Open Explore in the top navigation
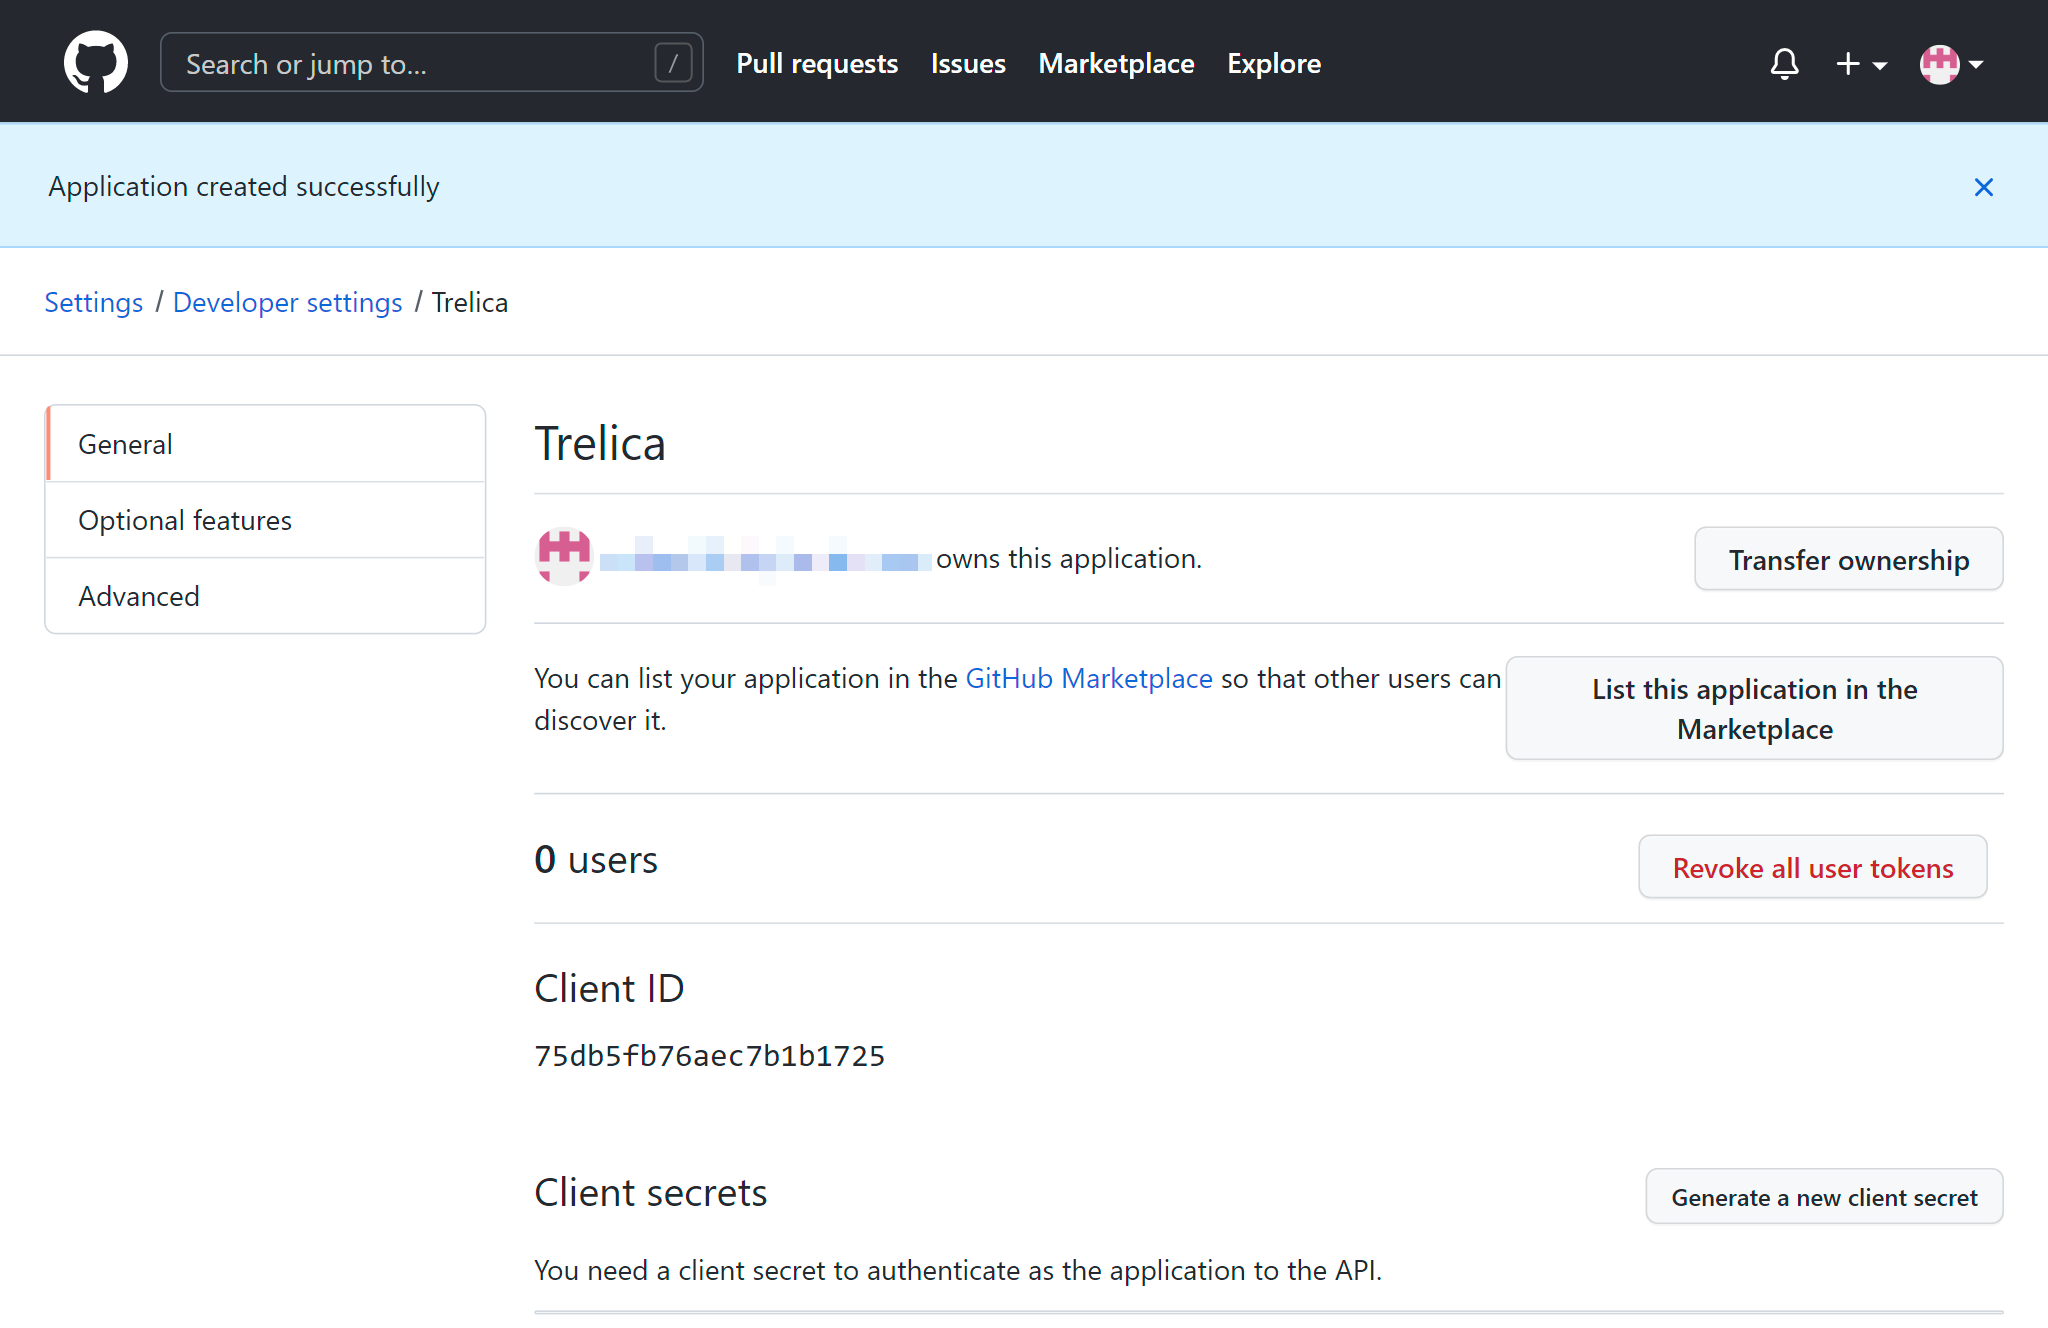Viewport: 2048px width, 1328px height. pos(1274,63)
